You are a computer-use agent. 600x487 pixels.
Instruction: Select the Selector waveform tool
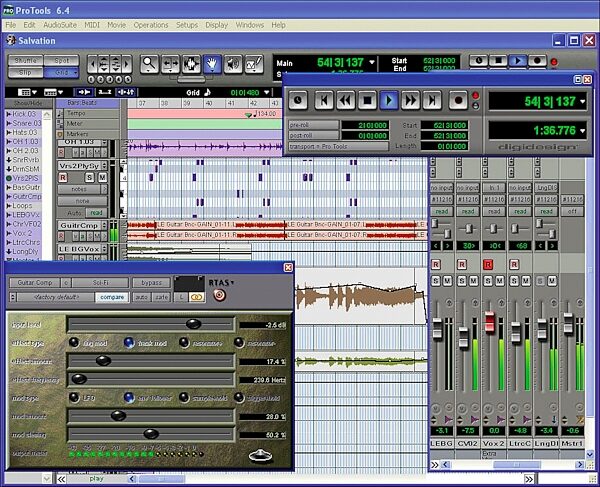tap(191, 64)
